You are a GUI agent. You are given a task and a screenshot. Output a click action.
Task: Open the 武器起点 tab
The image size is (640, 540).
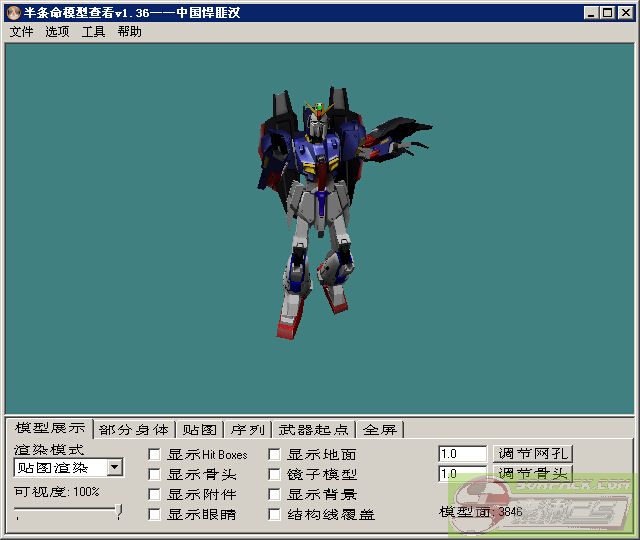click(x=314, y=429)
